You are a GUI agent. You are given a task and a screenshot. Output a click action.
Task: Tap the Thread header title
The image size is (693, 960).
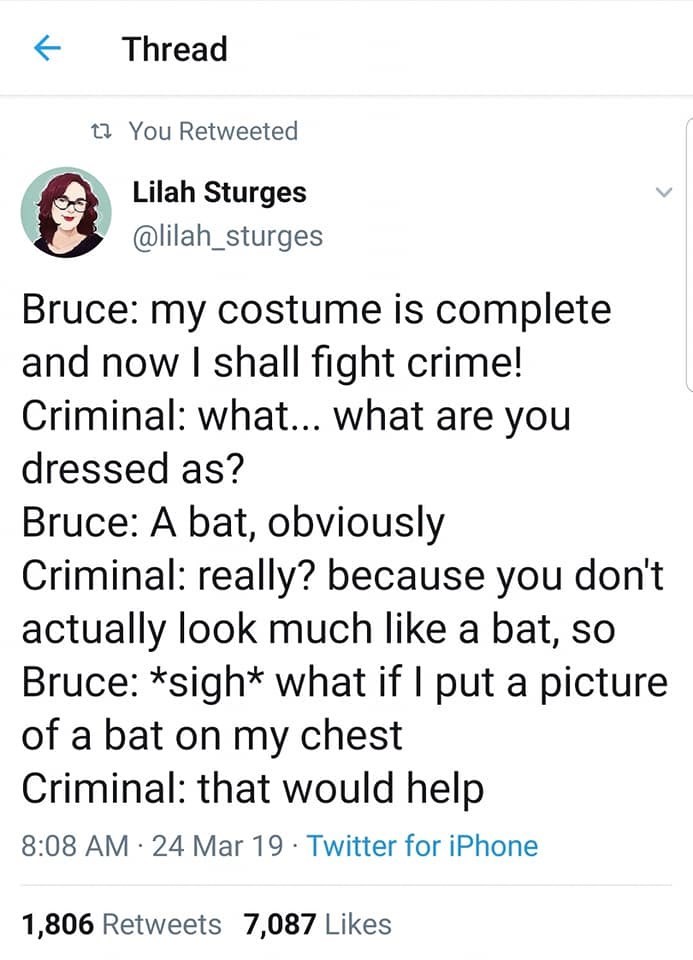[175, 49]
